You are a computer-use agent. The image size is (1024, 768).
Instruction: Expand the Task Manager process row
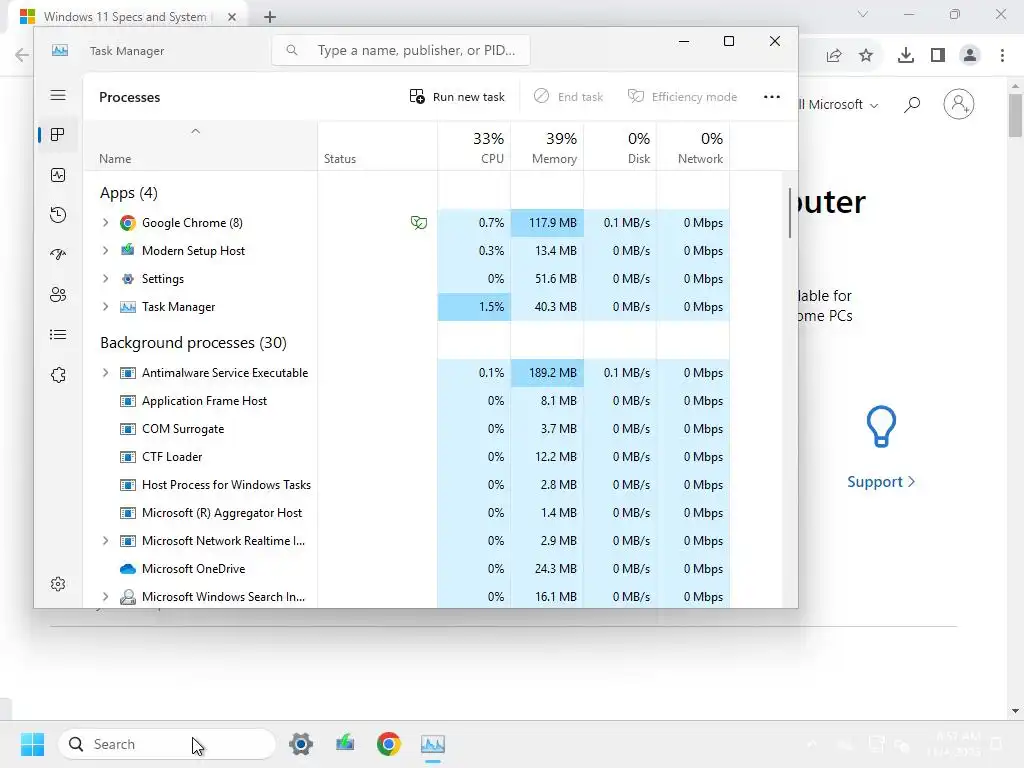tap(105, 307)
